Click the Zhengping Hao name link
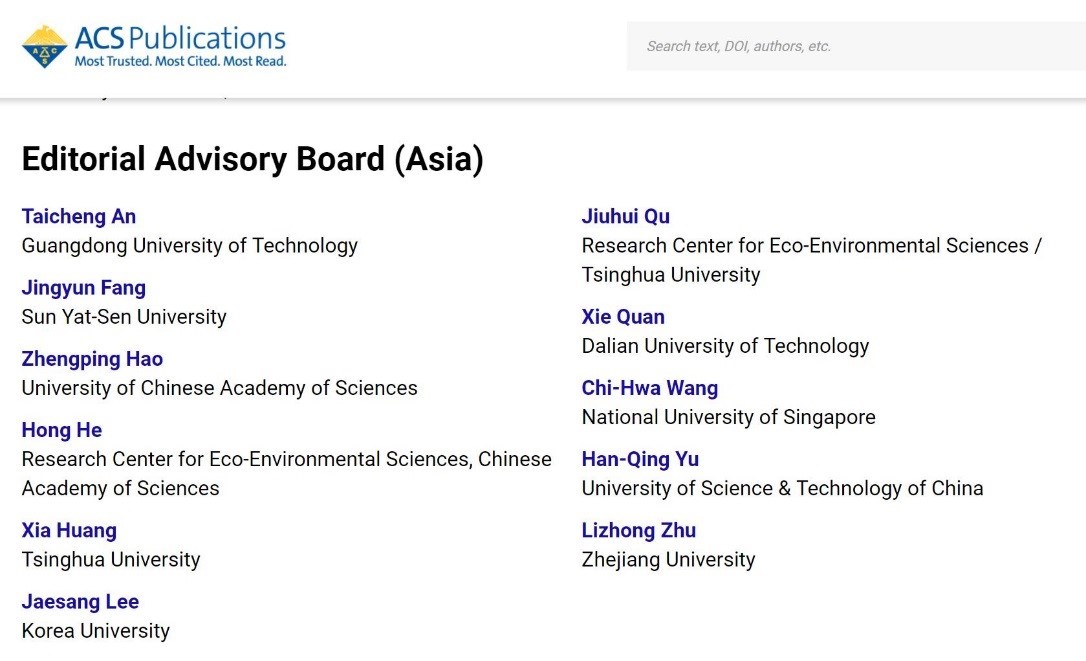 click(x=92, y=359)
